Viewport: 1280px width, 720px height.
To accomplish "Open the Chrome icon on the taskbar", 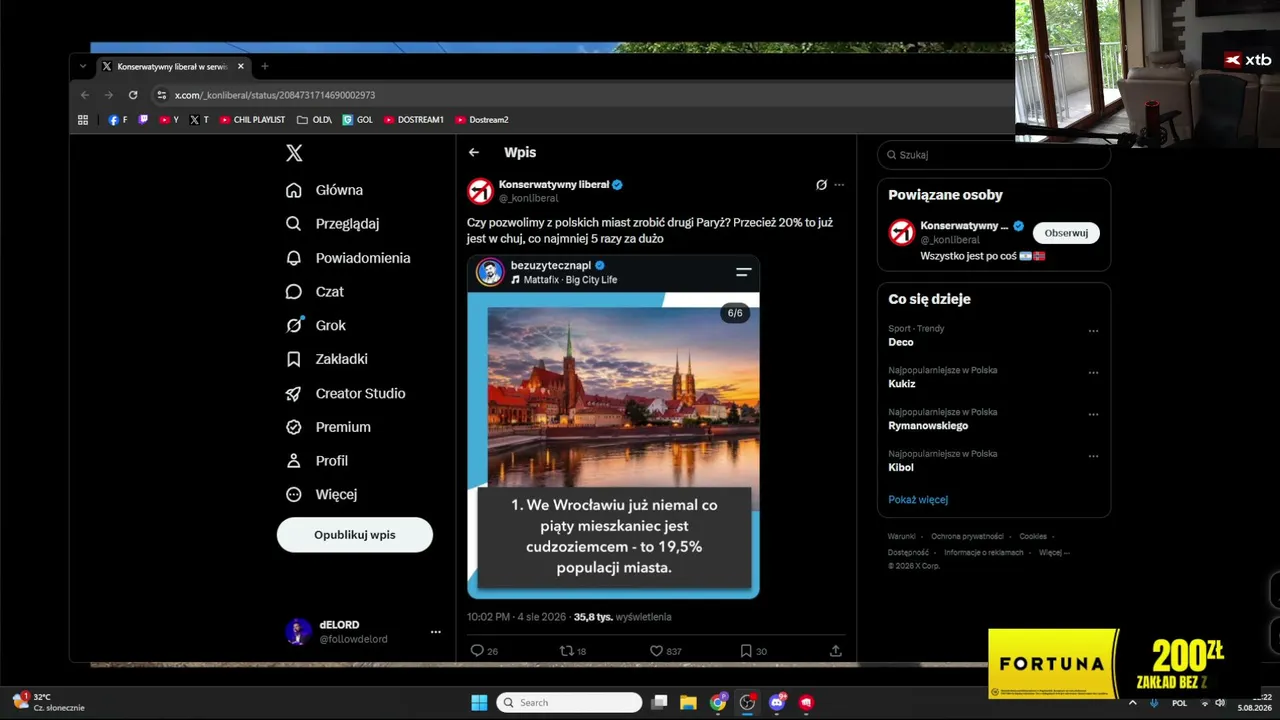I will click(x=718, y=703).
